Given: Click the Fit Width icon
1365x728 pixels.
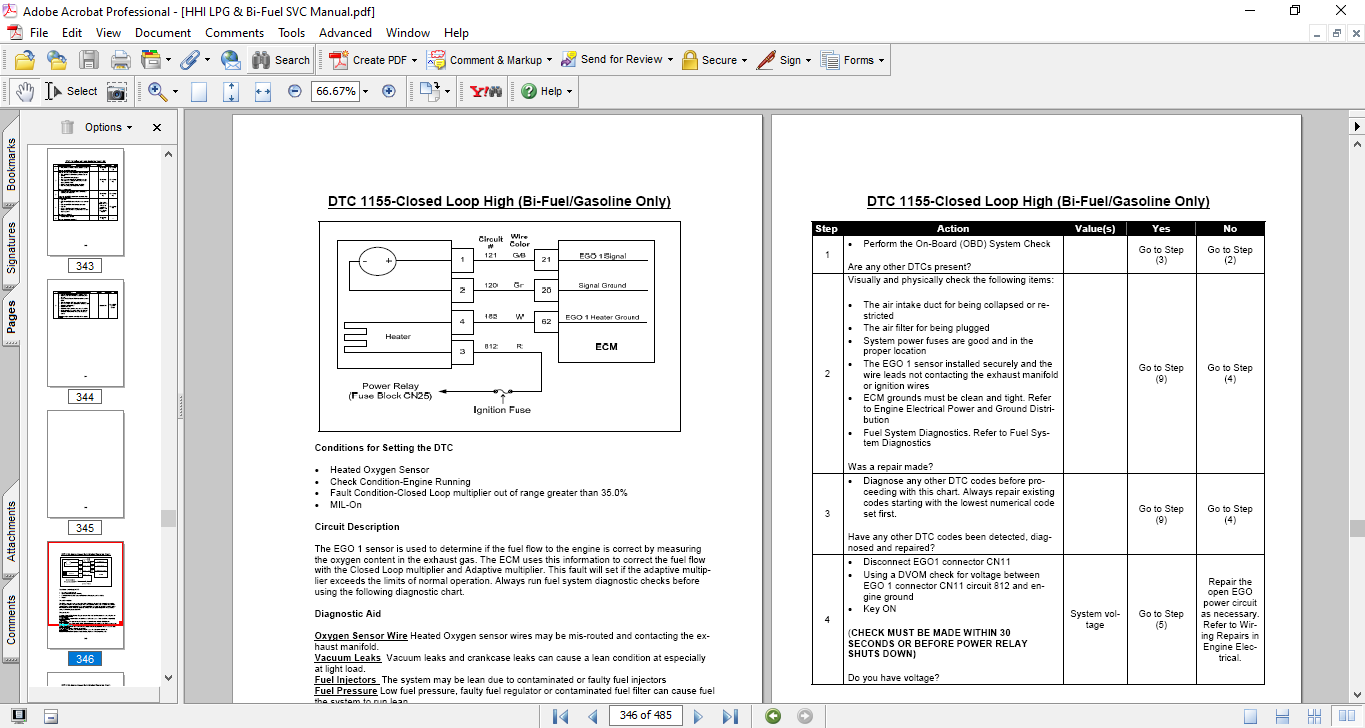Looking at the screenshot, I should click(x=263, y=91).
